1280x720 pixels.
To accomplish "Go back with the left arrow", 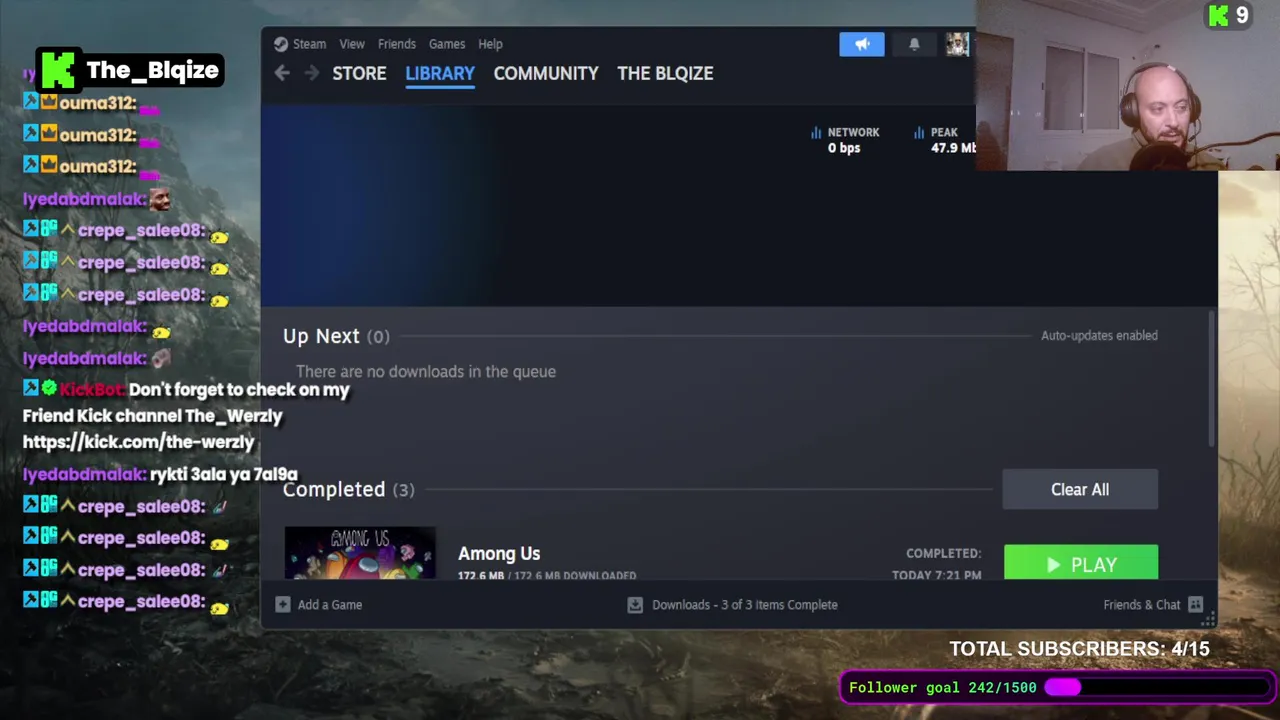I will click(x=282, y=73).
